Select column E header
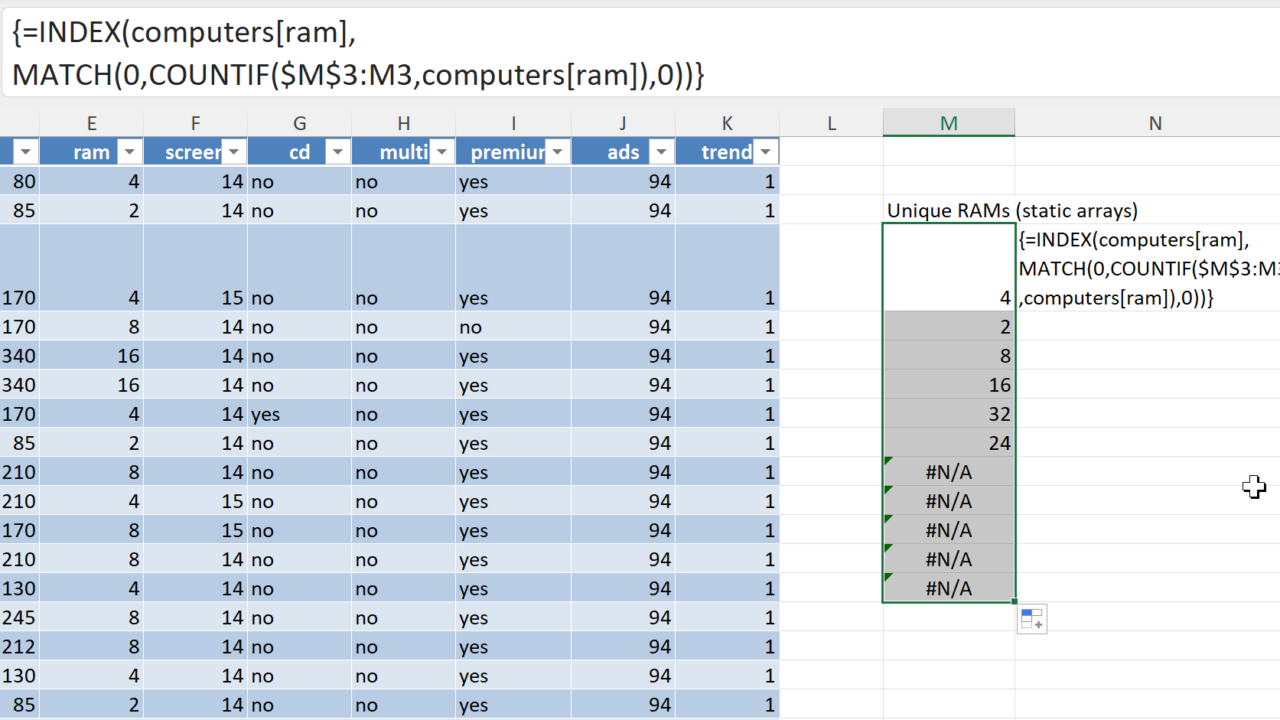The width and height of the screenshot is (1280, 720). (91, 123)
